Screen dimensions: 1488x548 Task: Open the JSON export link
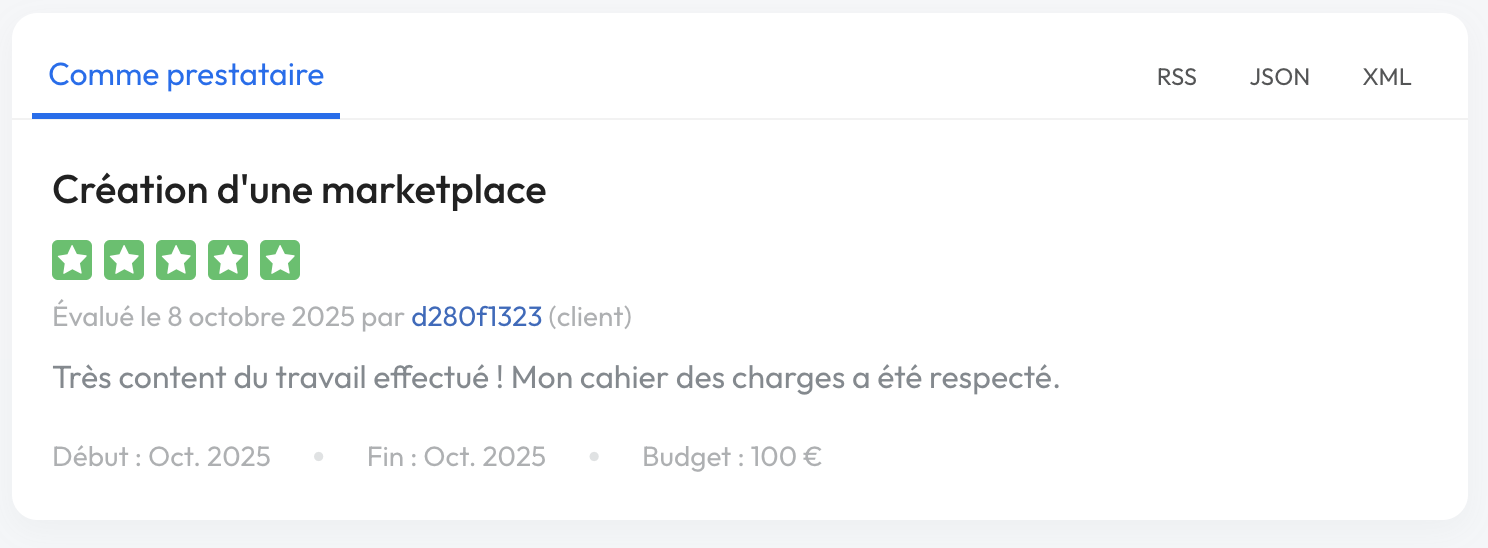point(1279,77)
